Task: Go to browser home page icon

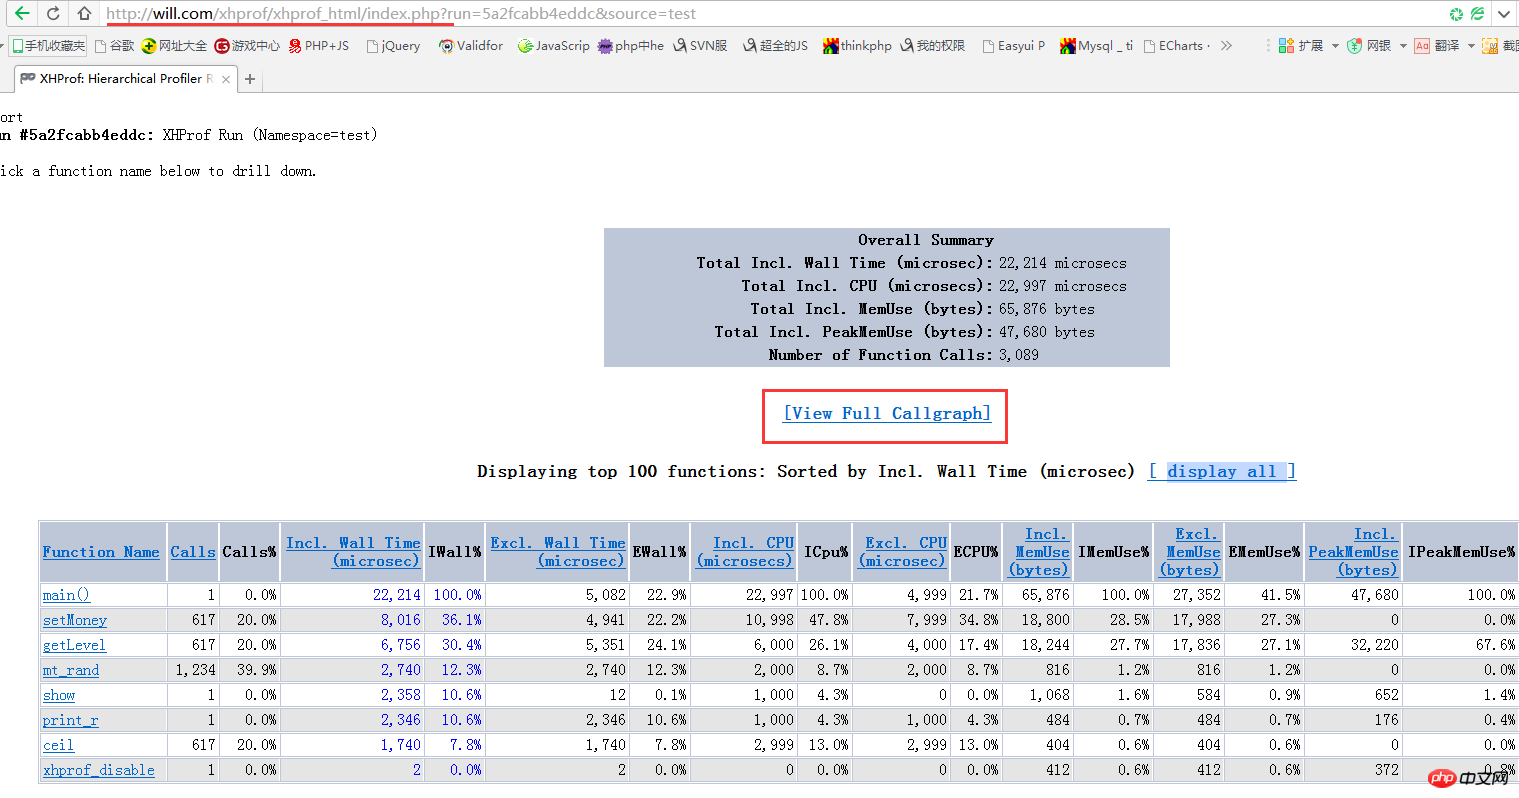Action: point(85,14)
